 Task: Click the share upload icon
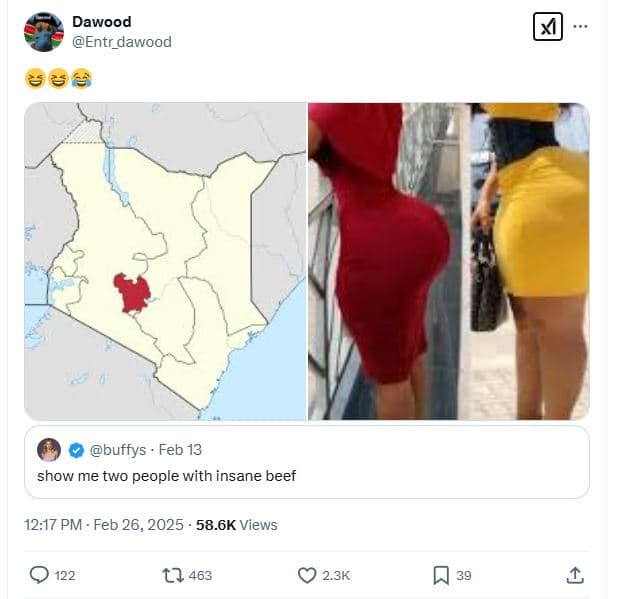[x=575, y=575]
